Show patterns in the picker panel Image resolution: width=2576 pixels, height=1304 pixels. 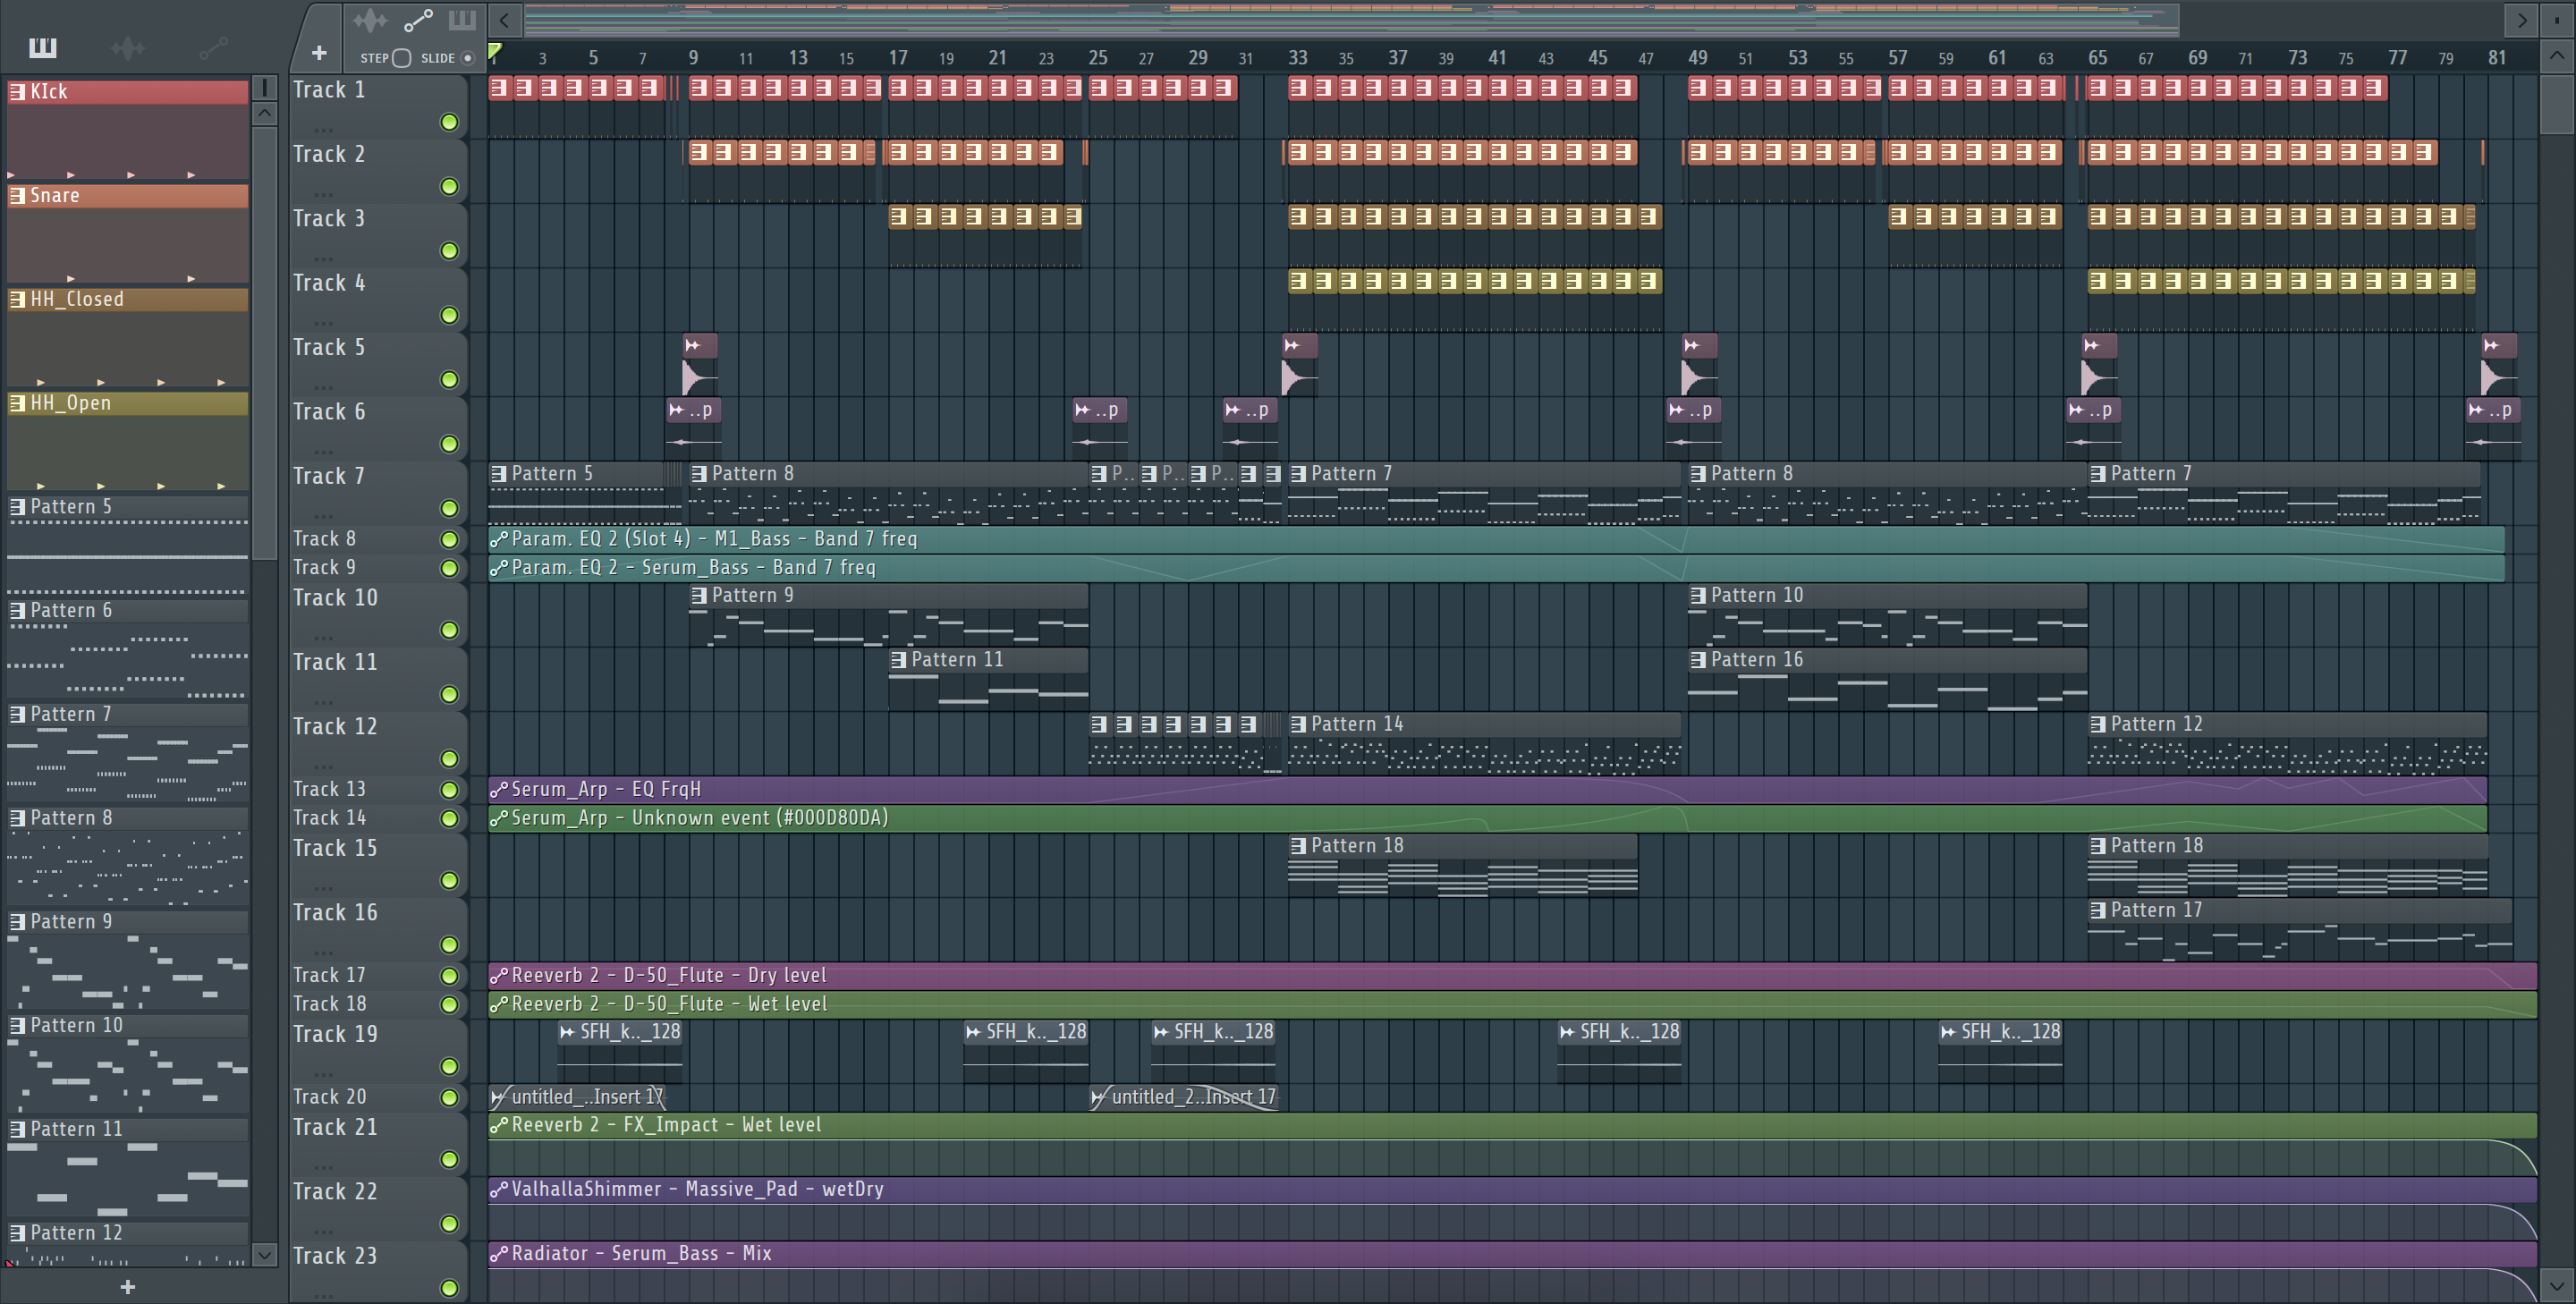[x=43, y=47]
